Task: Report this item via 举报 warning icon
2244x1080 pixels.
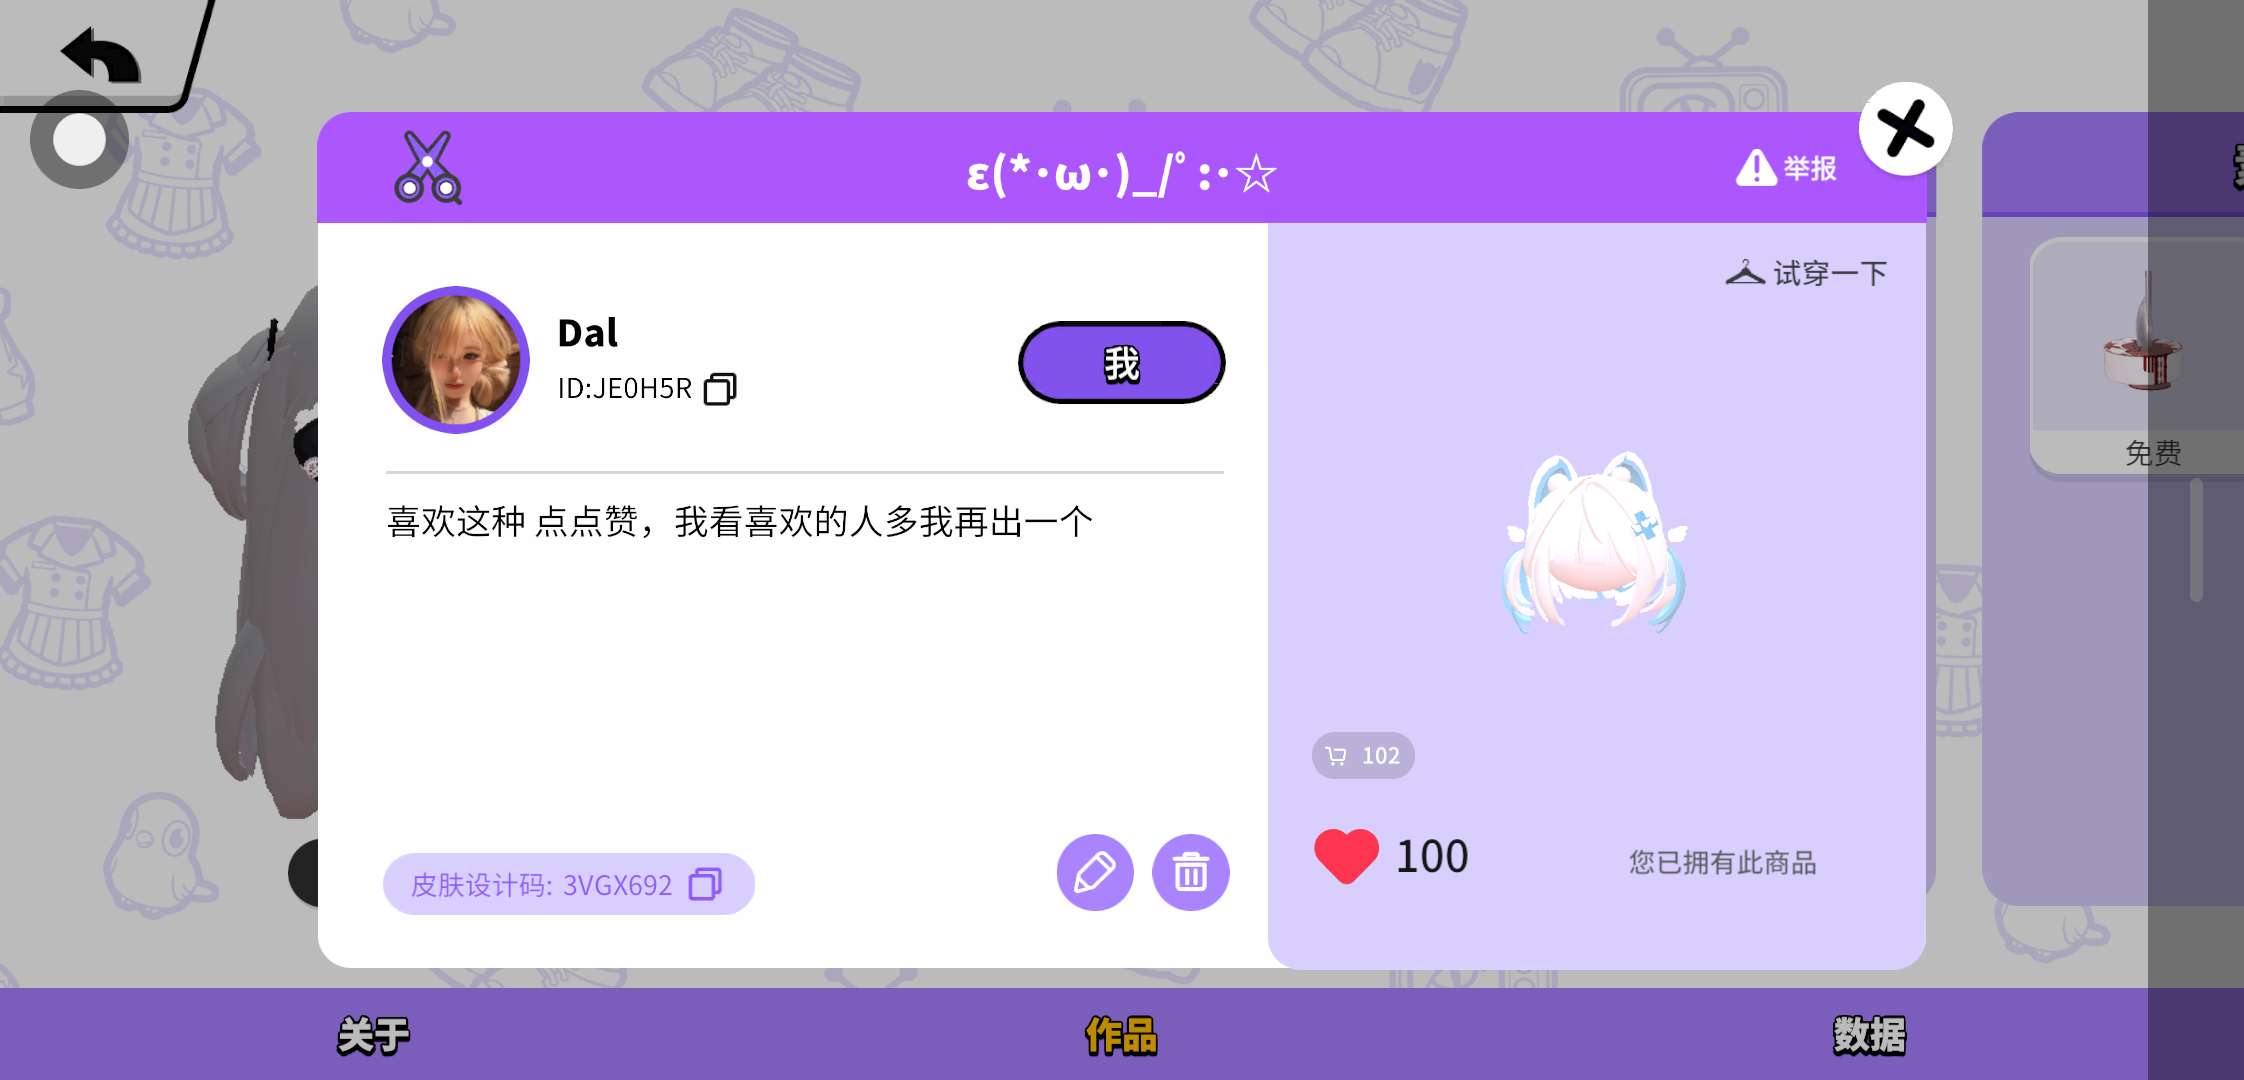Action: [1786, 168]
